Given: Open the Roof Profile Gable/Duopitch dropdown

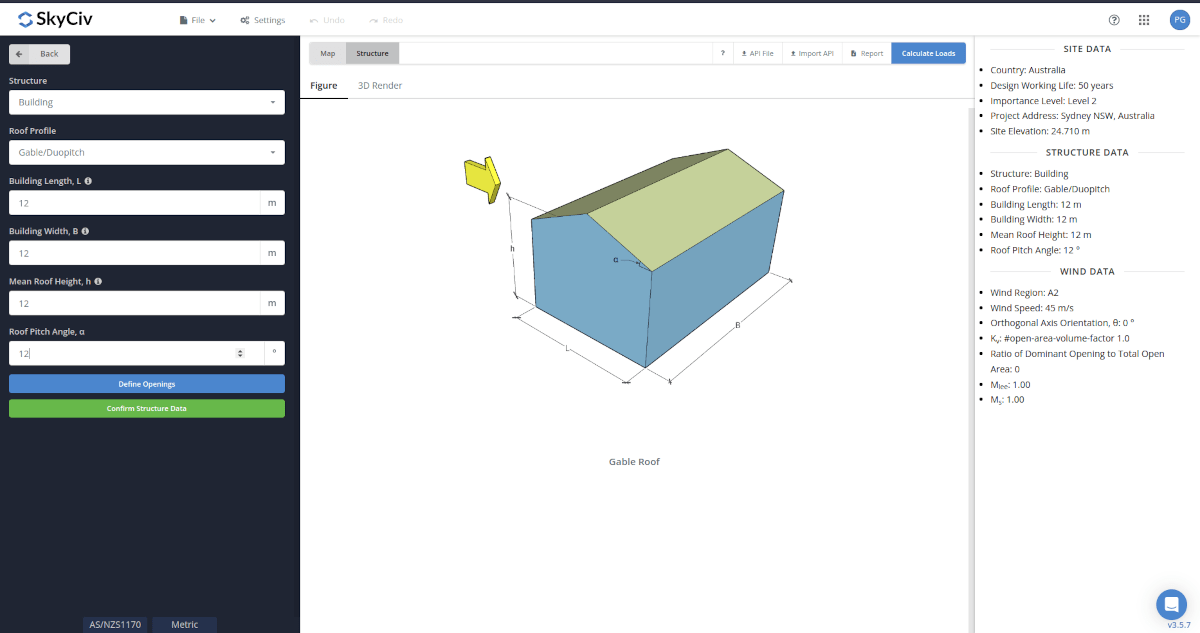Looking at the screenshot, I should click(146, 152).
